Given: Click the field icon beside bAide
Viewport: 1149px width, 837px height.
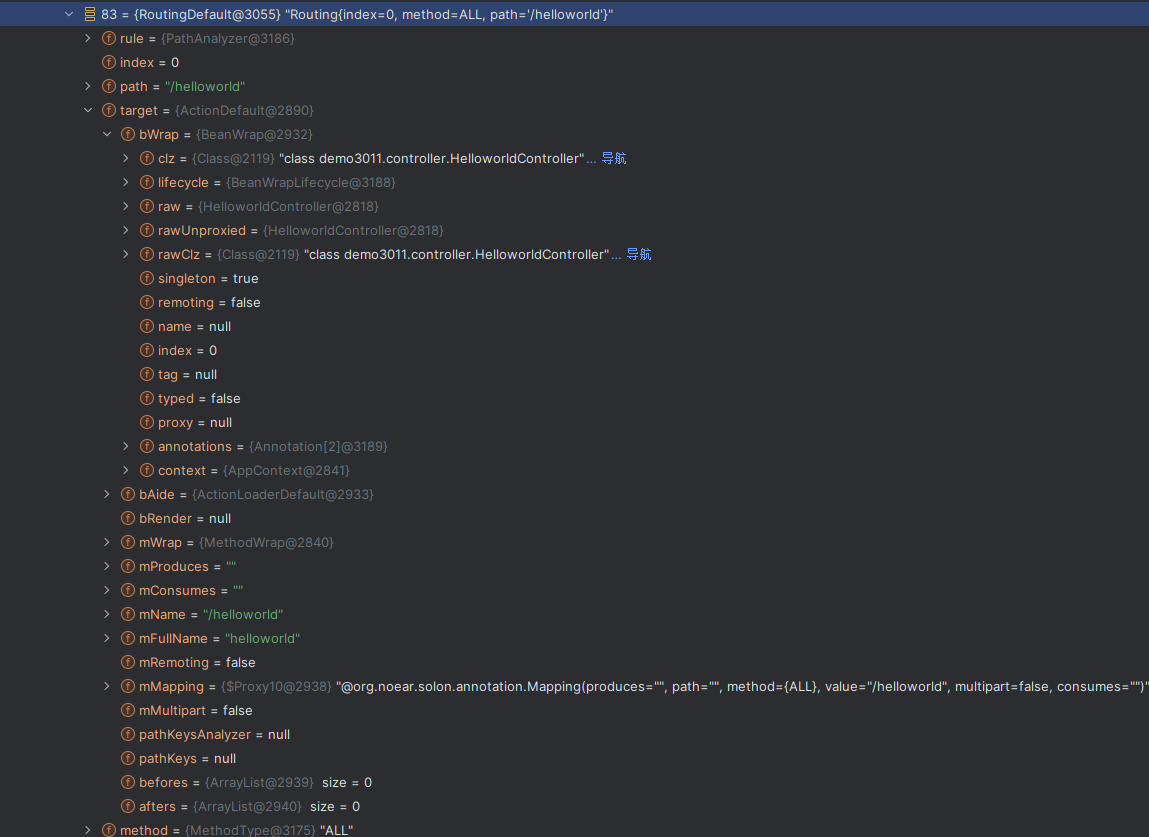Looking at the screenshot, I should [x=128, y=494].
